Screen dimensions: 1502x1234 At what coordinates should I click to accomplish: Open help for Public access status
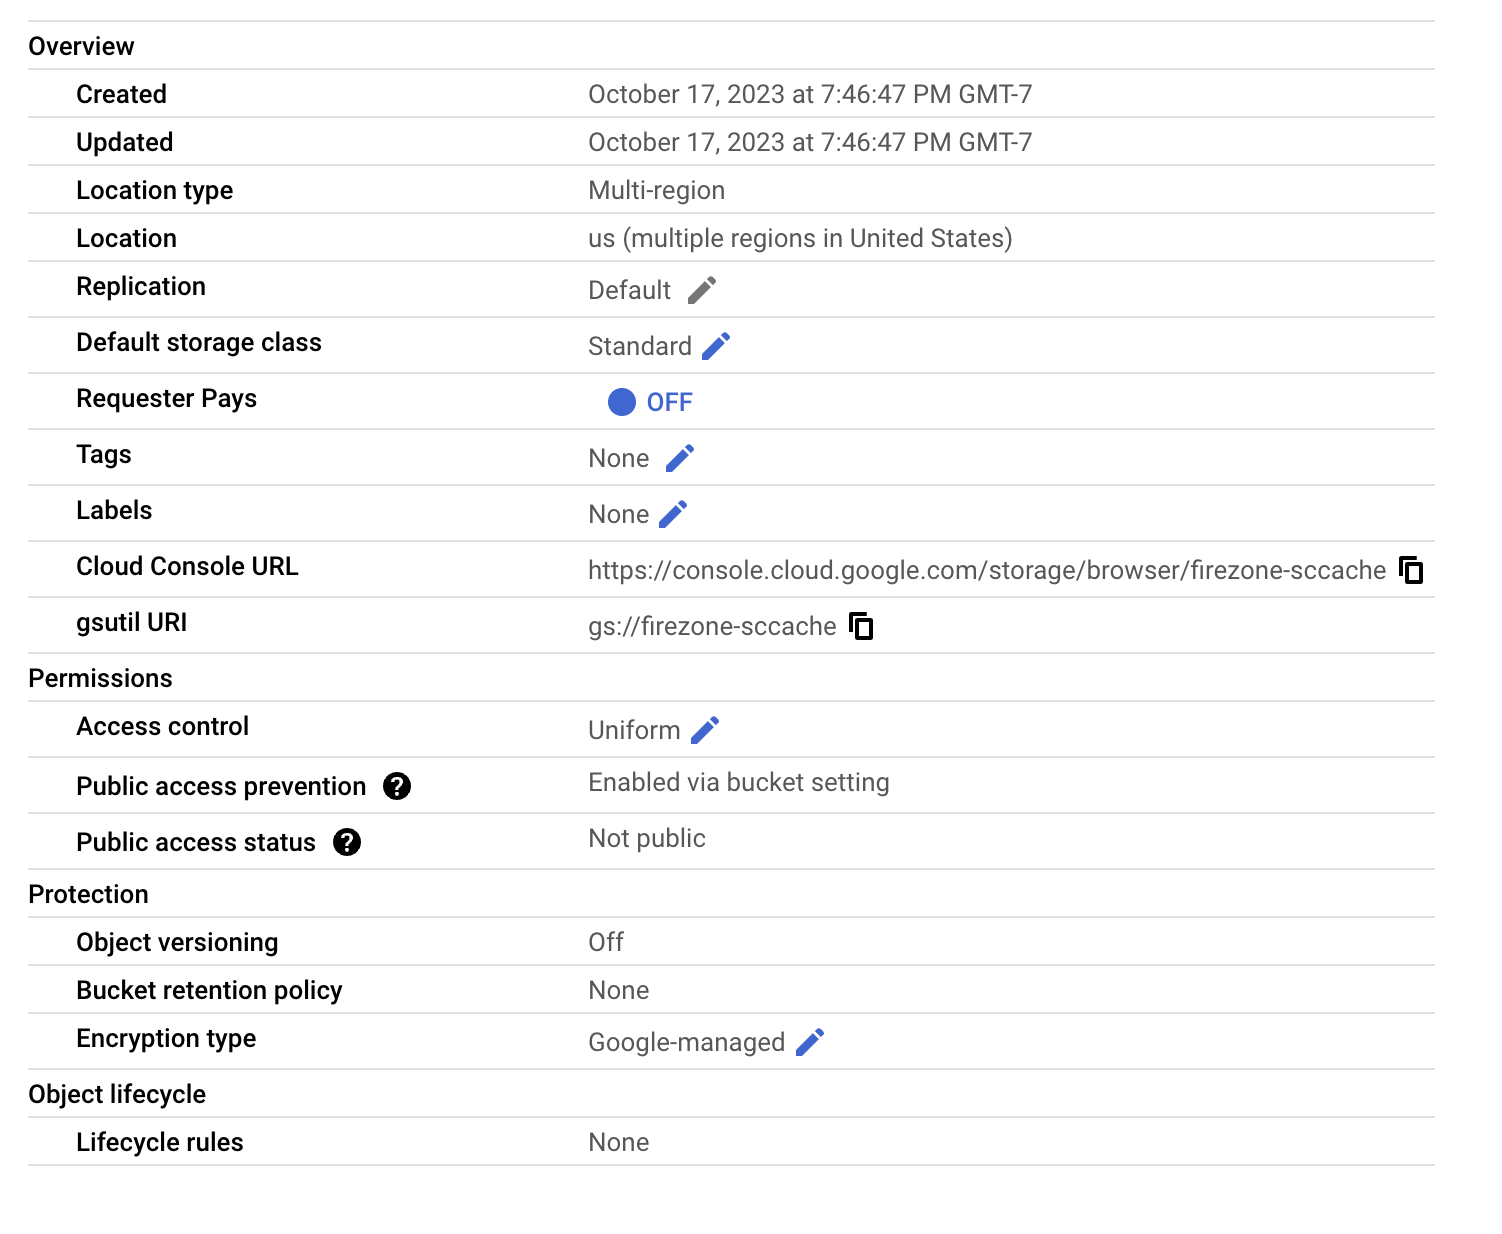346,842
